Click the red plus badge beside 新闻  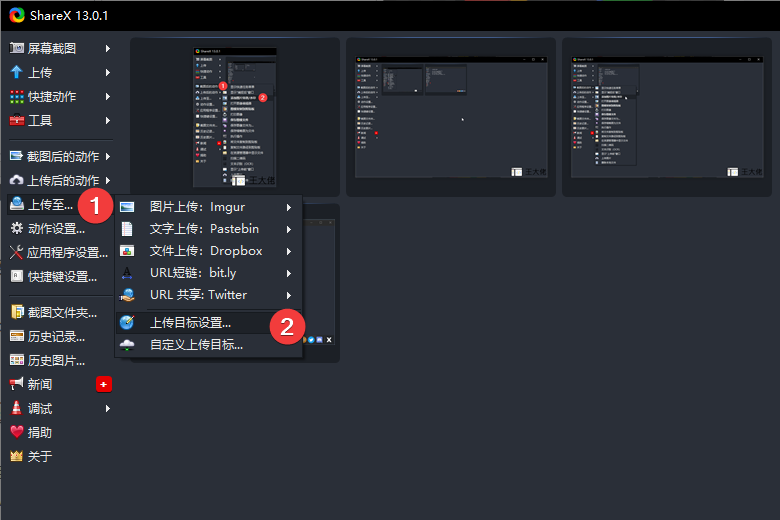pos(103,384)
